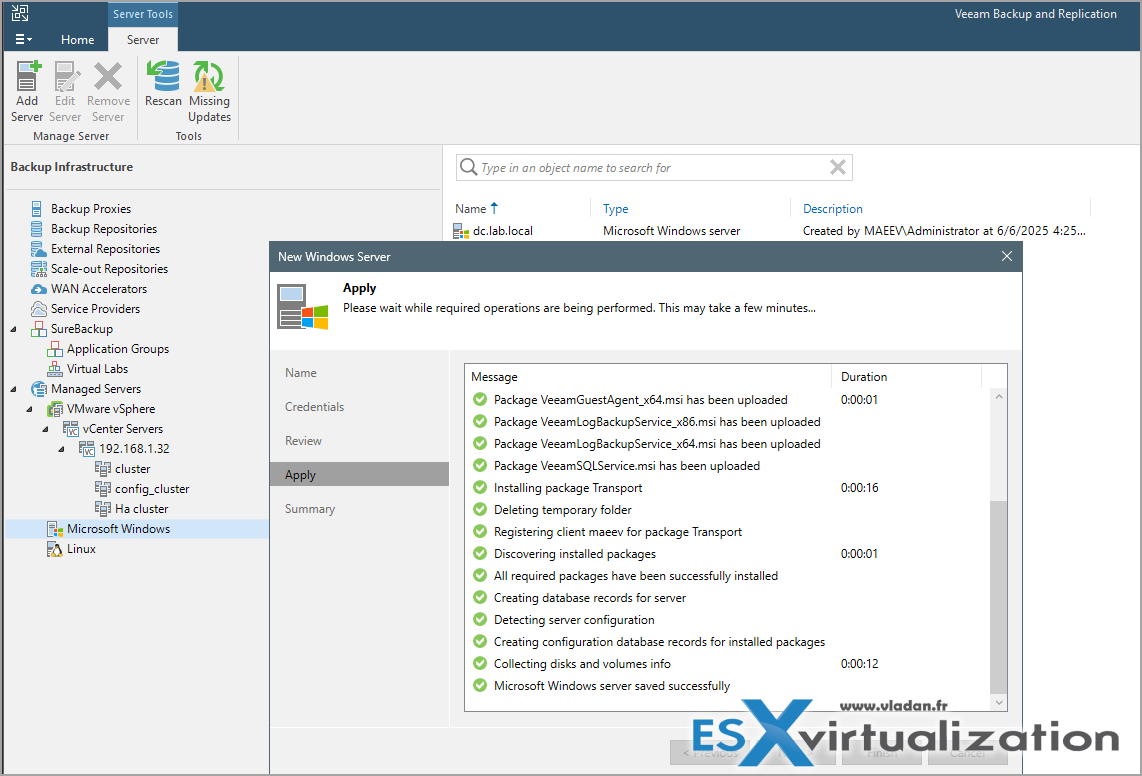1142x776 pixels.
Task: Select the dc.lab.local server row
Action: pos(772,231)
